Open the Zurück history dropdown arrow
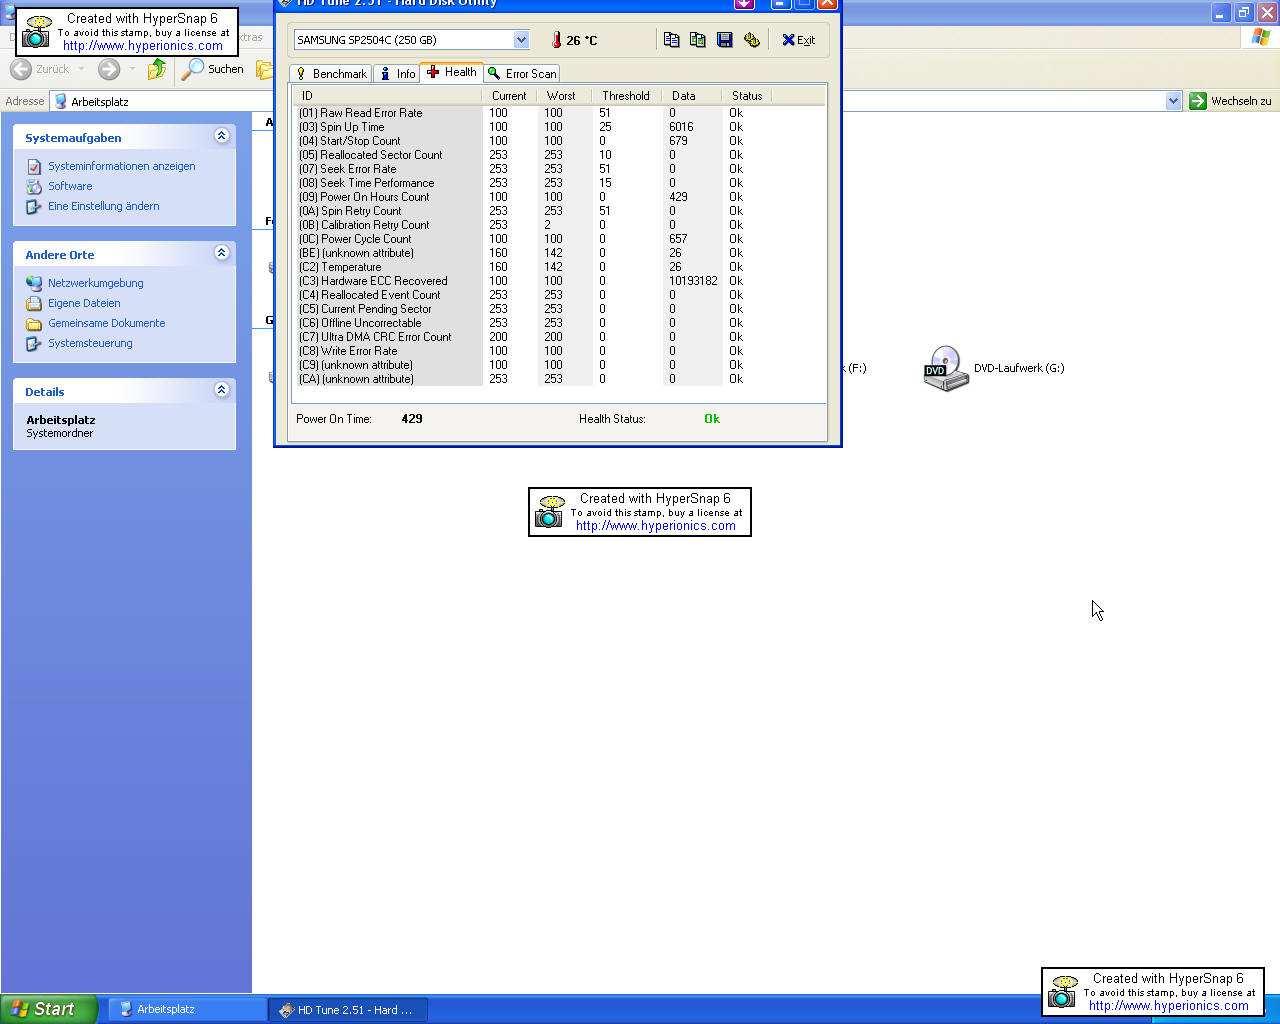1280x1024 pixels. tap(81, 69)
